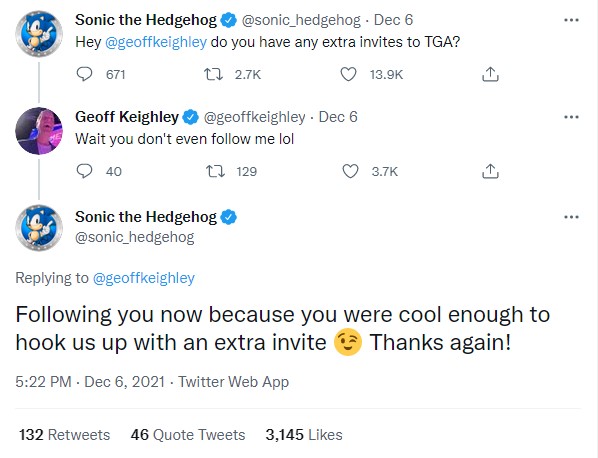
Task: Open more options menu on Sonic's first tweet
Action: 571,20
